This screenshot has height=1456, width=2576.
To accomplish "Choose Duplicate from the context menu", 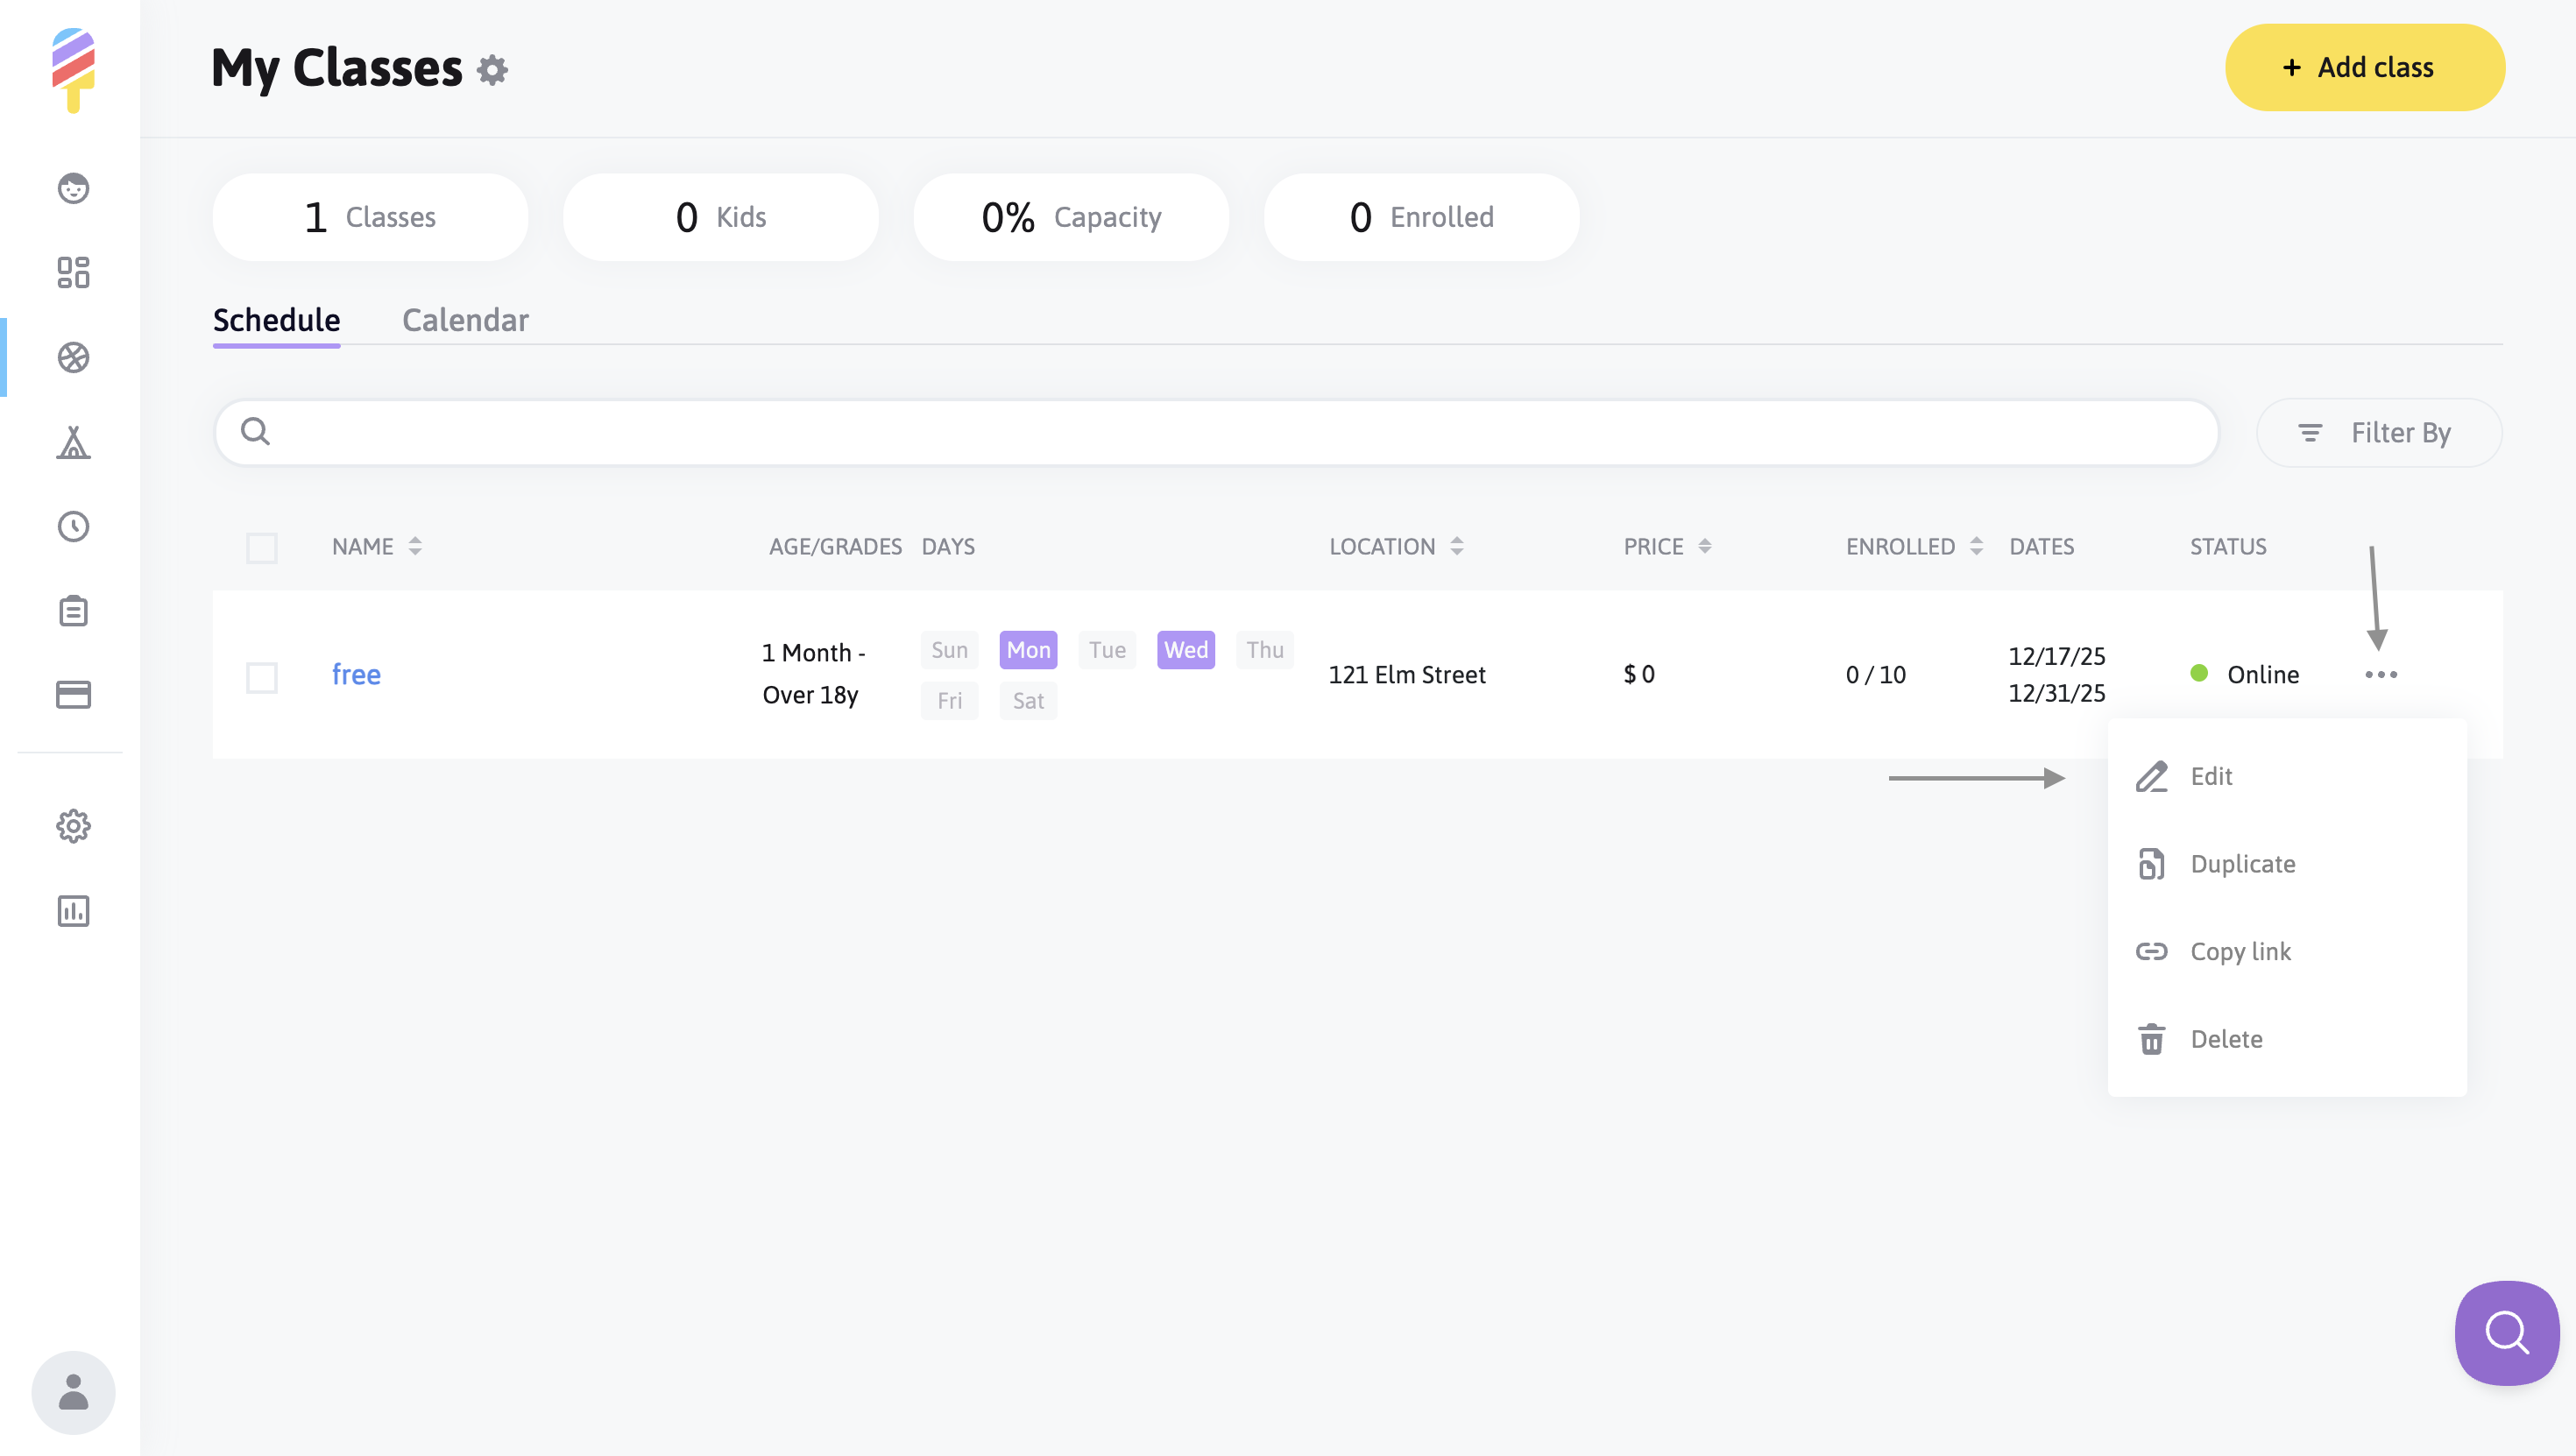I will click(2242, 864).
